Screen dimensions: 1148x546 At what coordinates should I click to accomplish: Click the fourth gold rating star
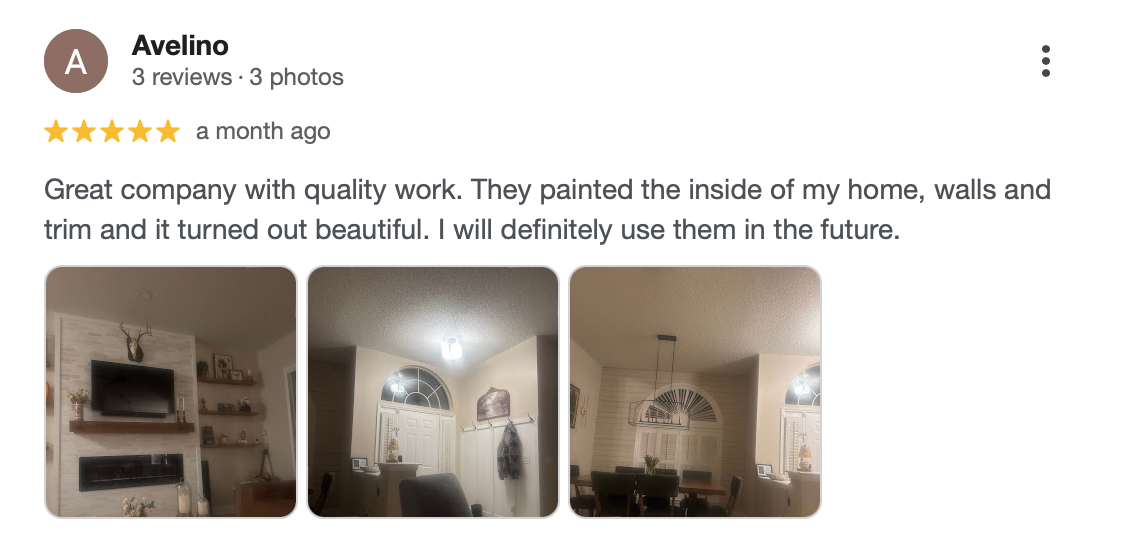click(x=140, y=132)
